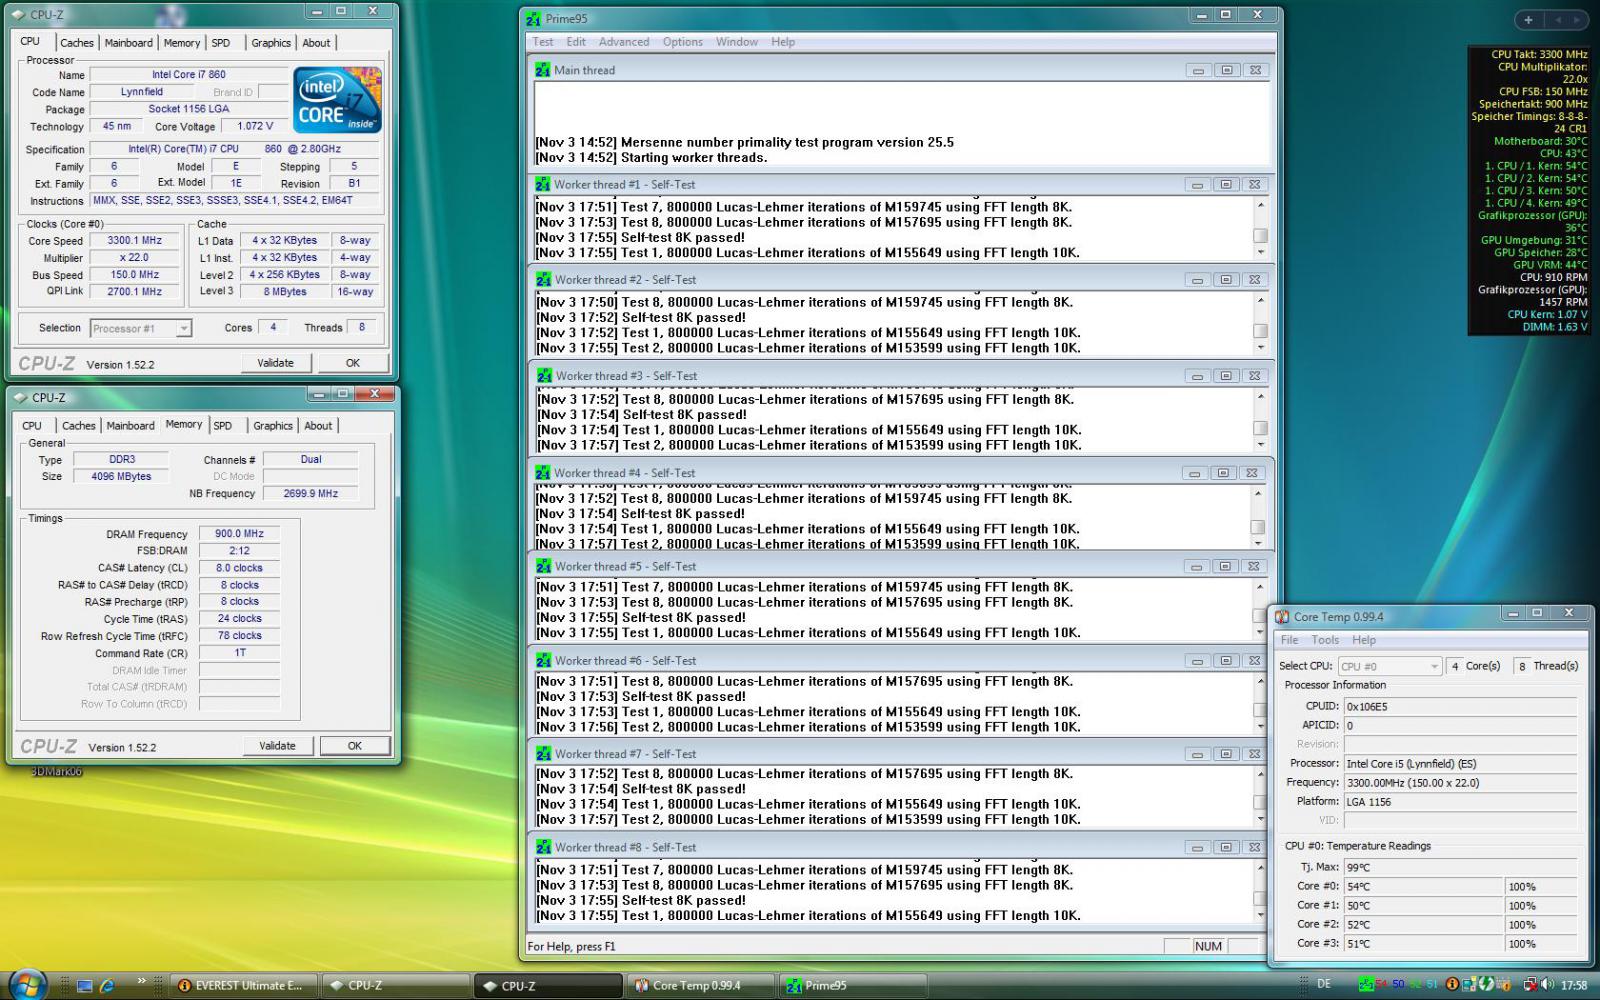Click the DE language indicator on taskbar
1600x1000 pixels.
1324,984
